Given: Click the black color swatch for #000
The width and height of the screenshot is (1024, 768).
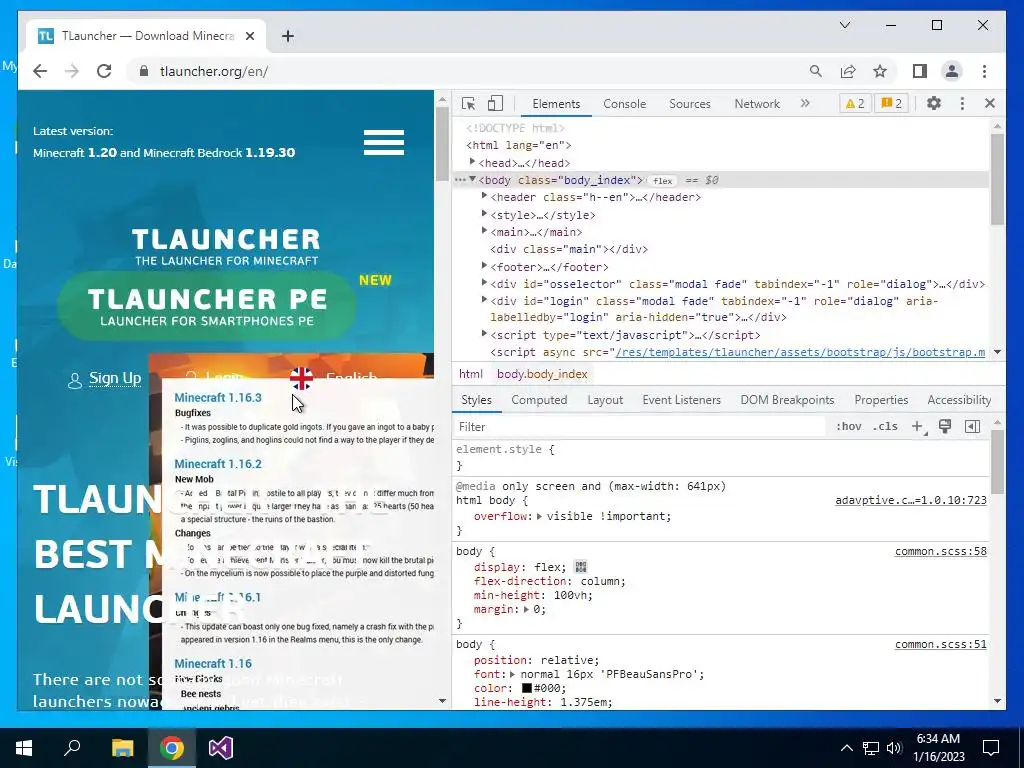Looking at the screenshot, I should [526, 688].
